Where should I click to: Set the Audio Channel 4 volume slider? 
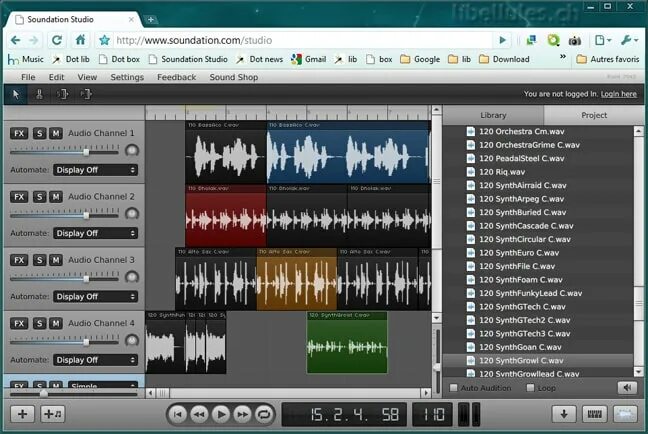(86, 342)
